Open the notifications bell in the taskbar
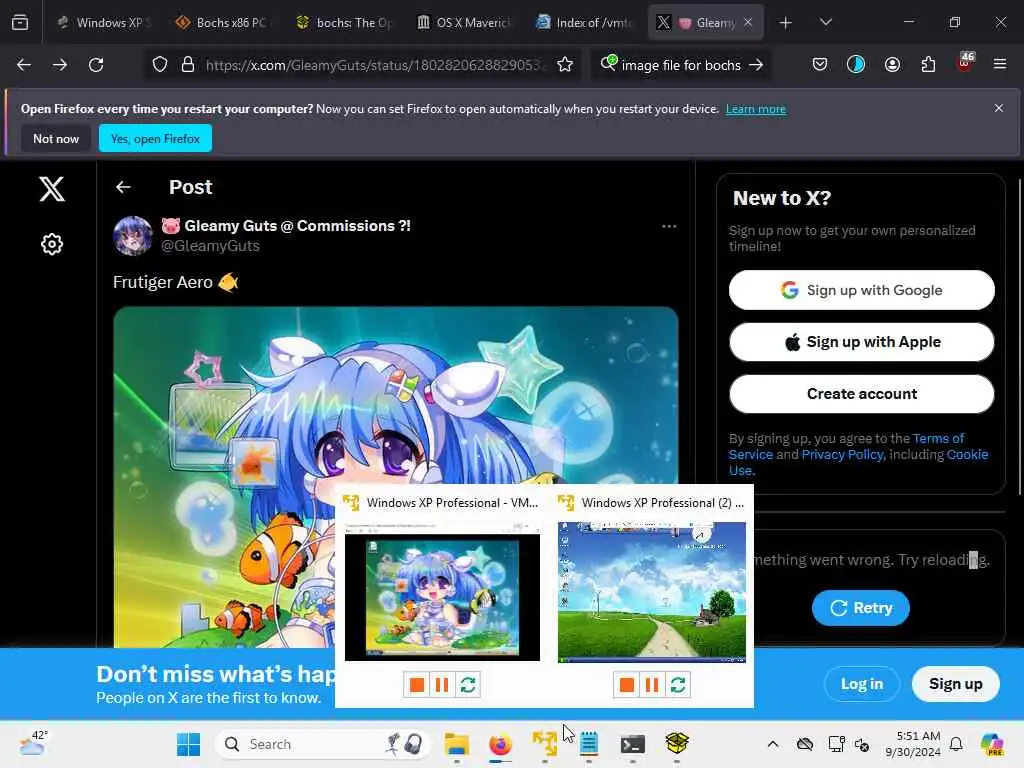 [x=956, y=744]
